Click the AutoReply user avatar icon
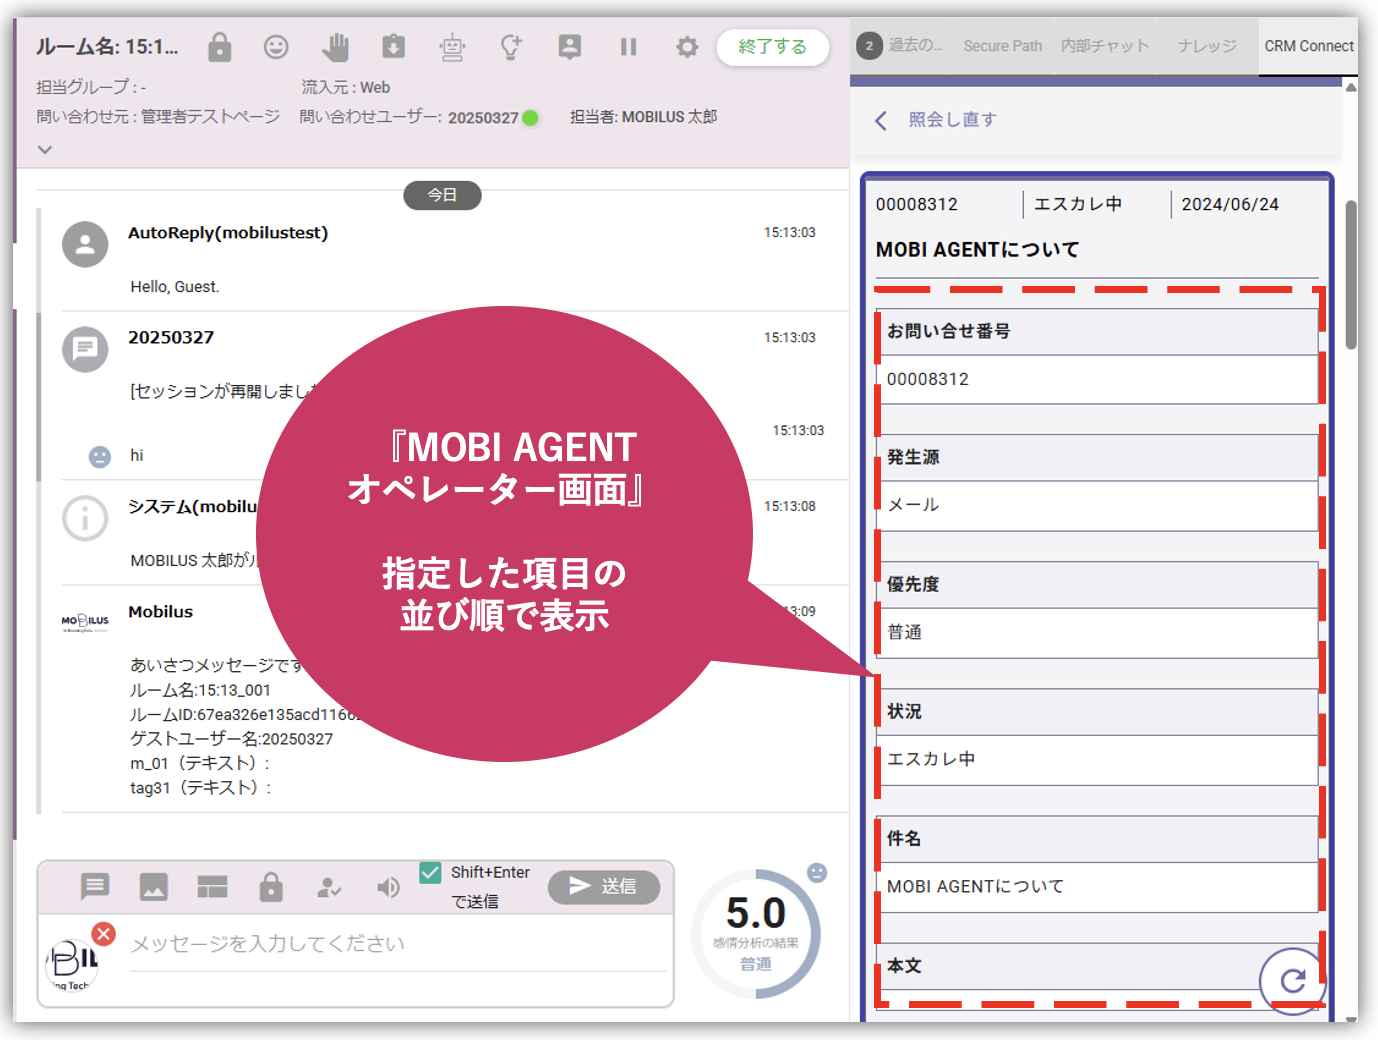This screenshot has width=1378, height=1040. [85, 244]
